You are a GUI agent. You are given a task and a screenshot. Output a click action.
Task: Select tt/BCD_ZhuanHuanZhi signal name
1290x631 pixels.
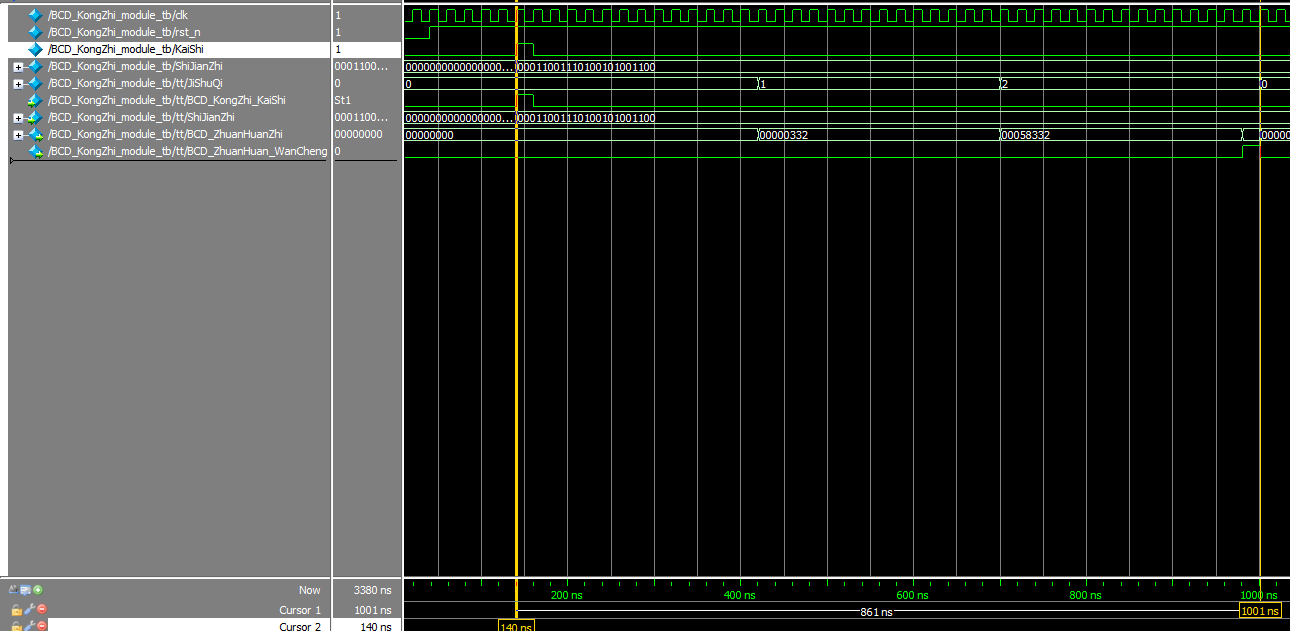tap(165, 134)
